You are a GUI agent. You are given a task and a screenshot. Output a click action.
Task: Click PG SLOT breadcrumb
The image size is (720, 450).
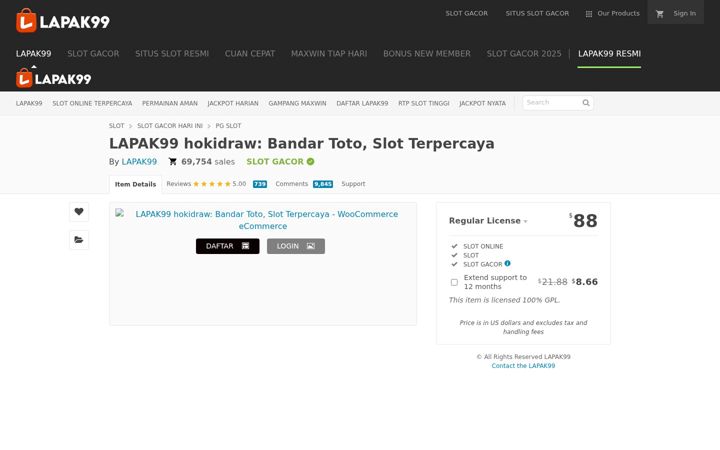228,126
